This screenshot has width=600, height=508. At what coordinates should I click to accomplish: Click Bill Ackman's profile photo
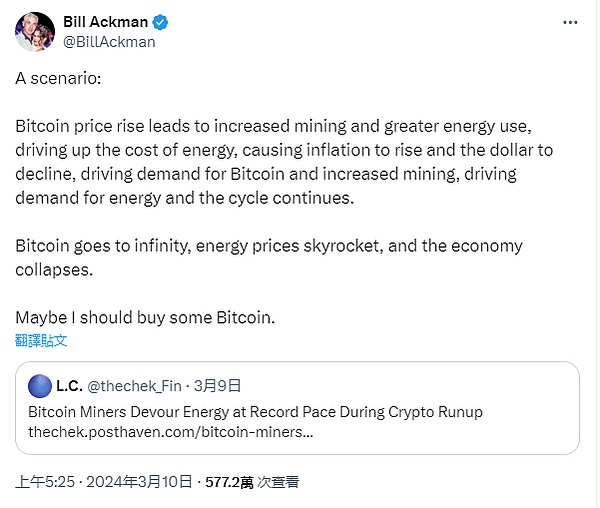click(35, 32)
